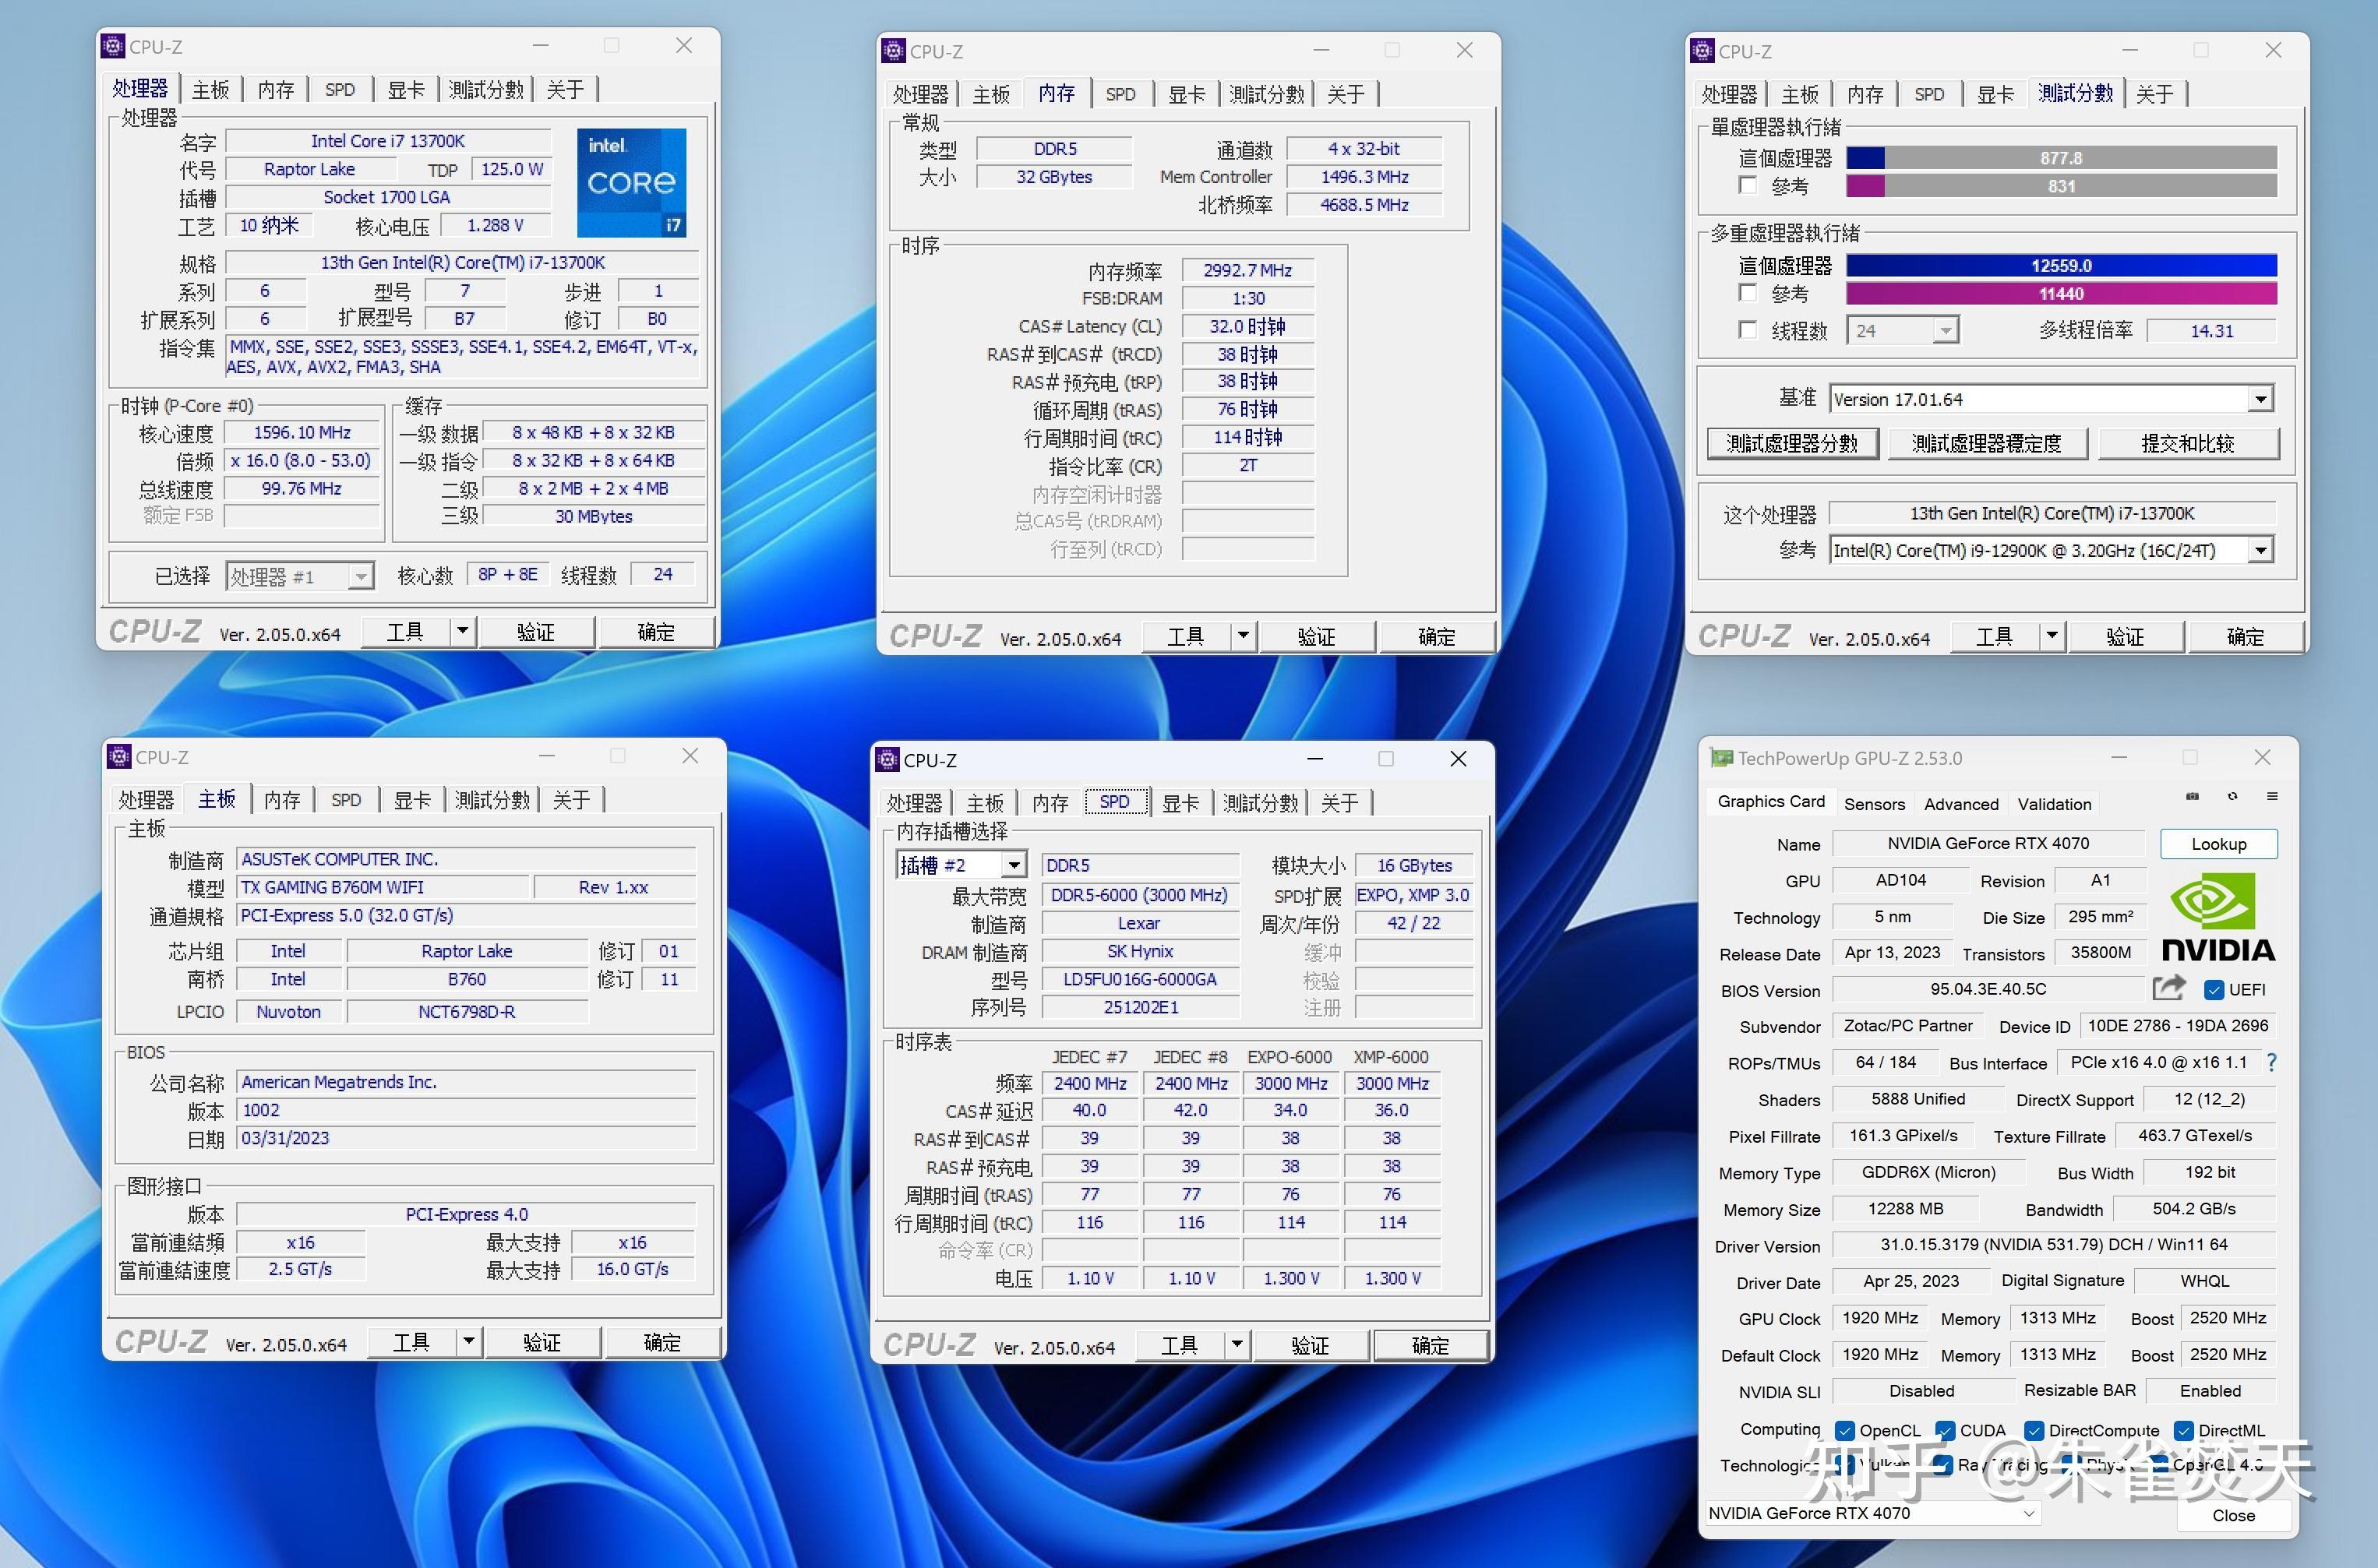Click question mark beside Bus Interface

(2271, 1062)
